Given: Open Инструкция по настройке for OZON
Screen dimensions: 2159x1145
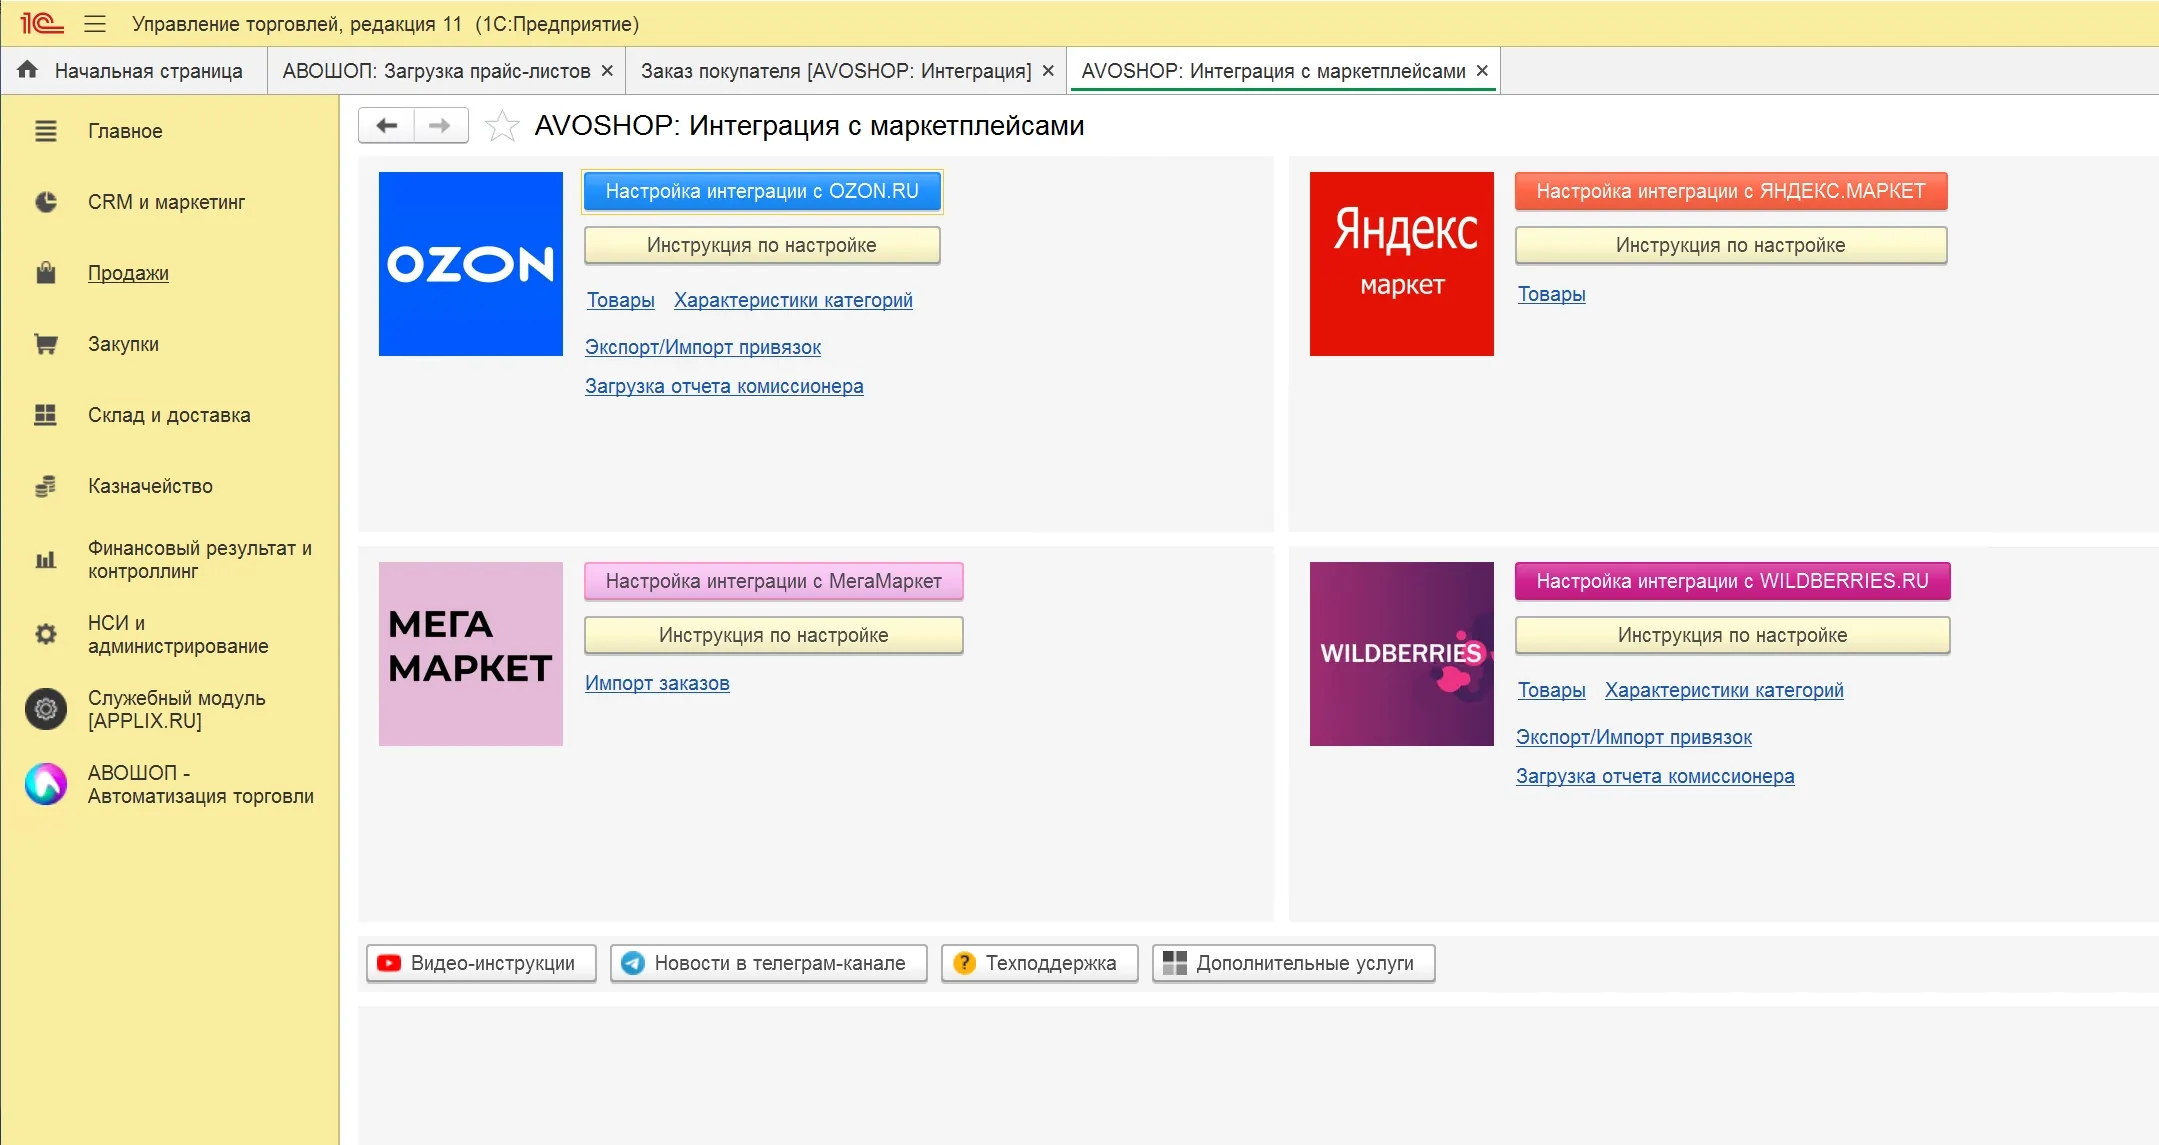Looking at the screenshot, I should (x=762, y=245).
